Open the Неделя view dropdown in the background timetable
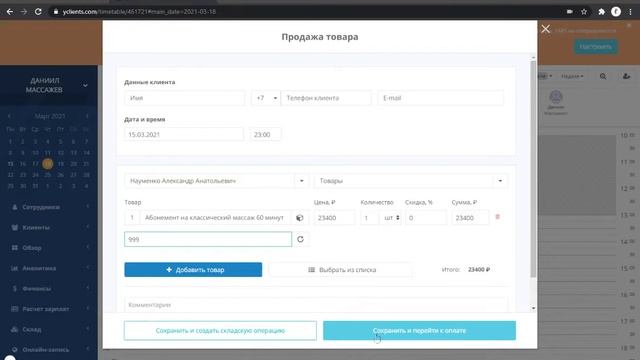 click(572, 76)
